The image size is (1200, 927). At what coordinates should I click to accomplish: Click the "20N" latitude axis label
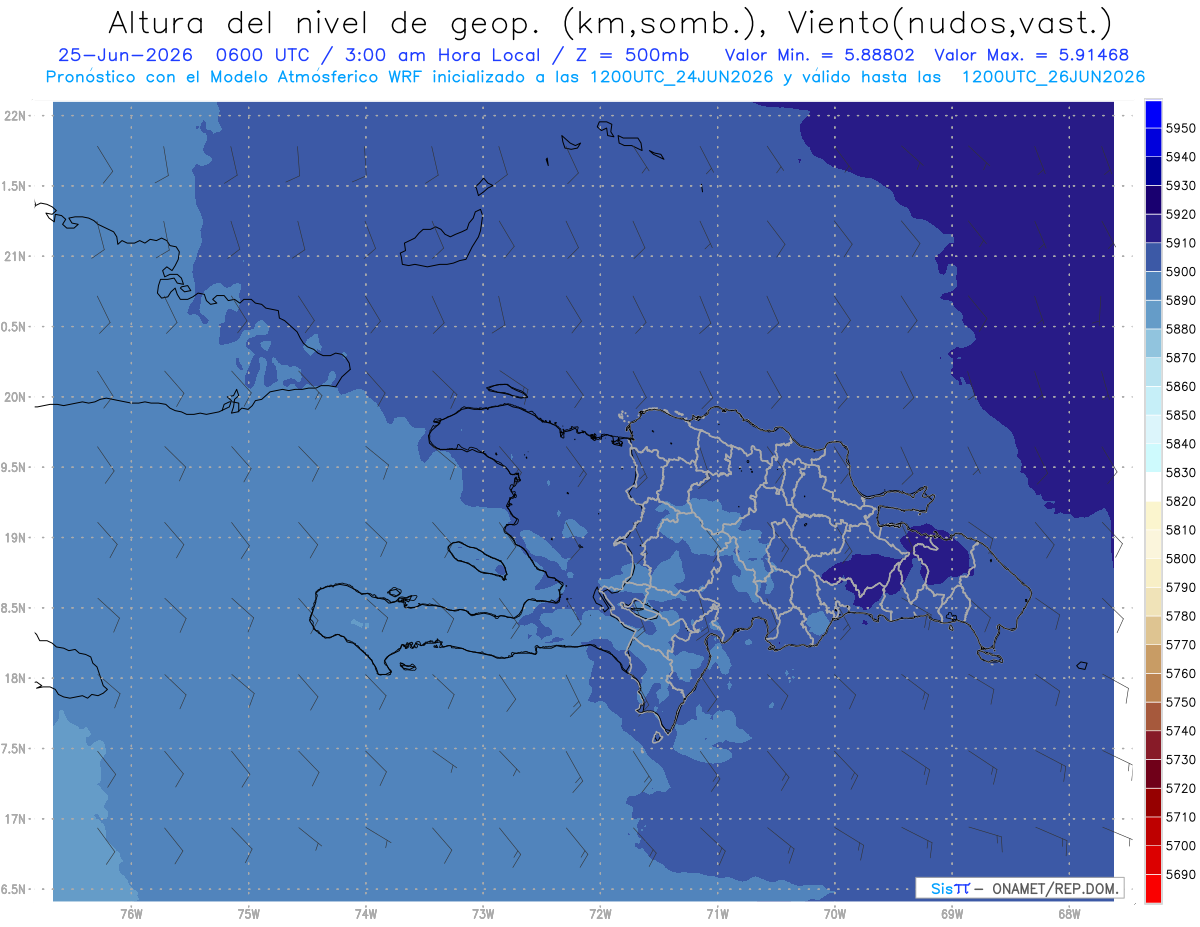point(16,397)
